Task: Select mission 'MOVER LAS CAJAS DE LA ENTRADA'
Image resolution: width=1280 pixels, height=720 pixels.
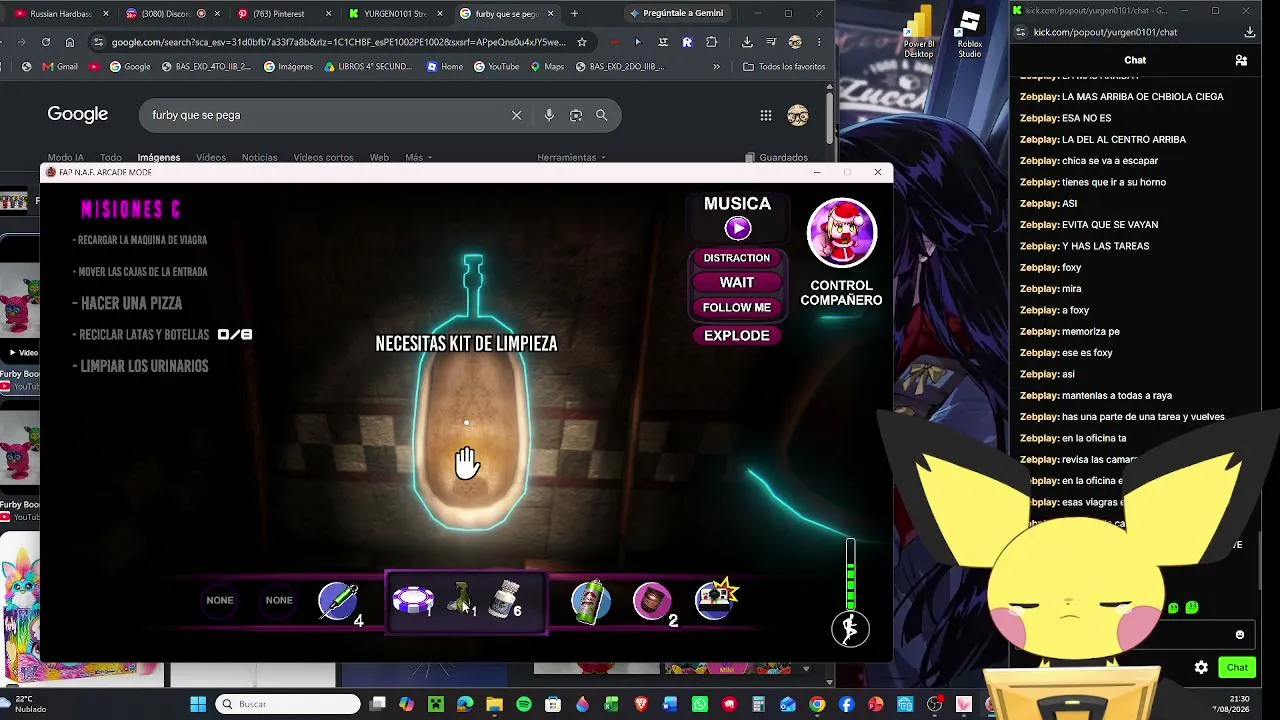Action: pyautogui.click(x=140, y=272)
